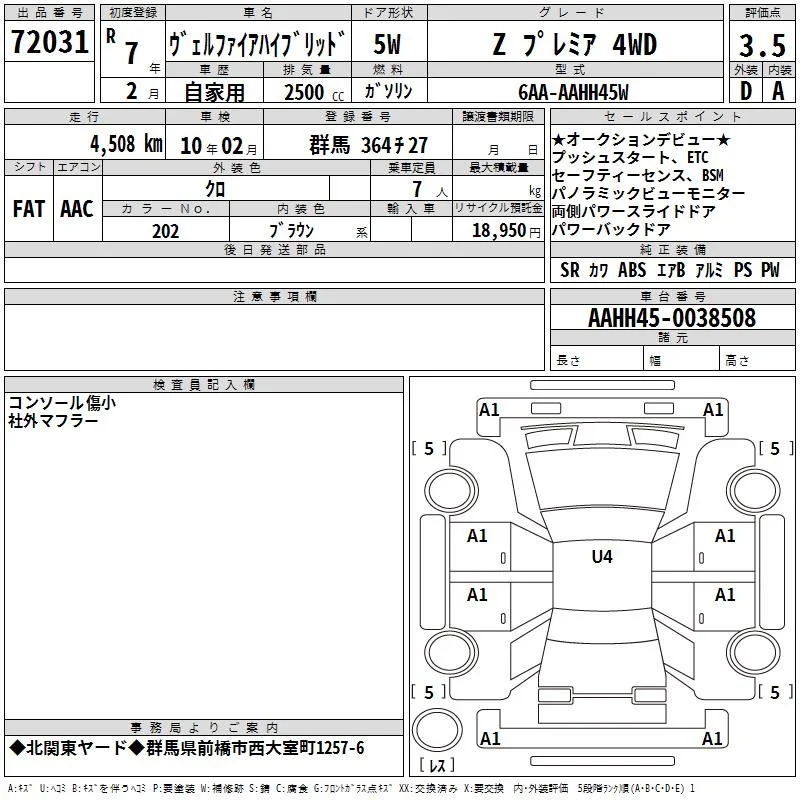Select equipment code ABS
The width and height of the screenshot is (800, 800).
(632, 270)
